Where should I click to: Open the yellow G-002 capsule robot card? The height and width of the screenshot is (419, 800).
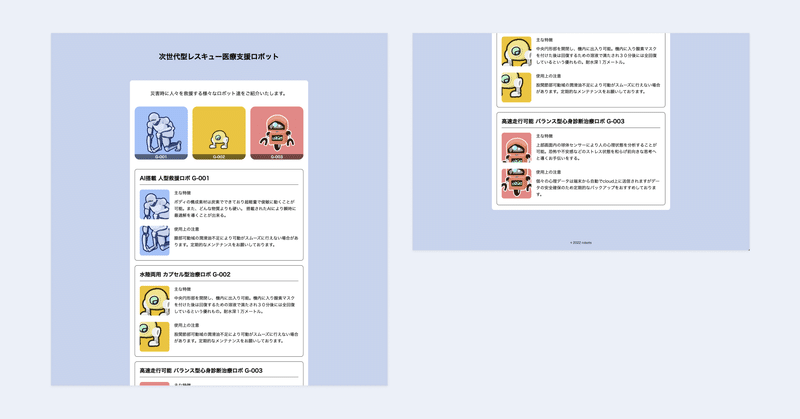click(x=219, y=133)
